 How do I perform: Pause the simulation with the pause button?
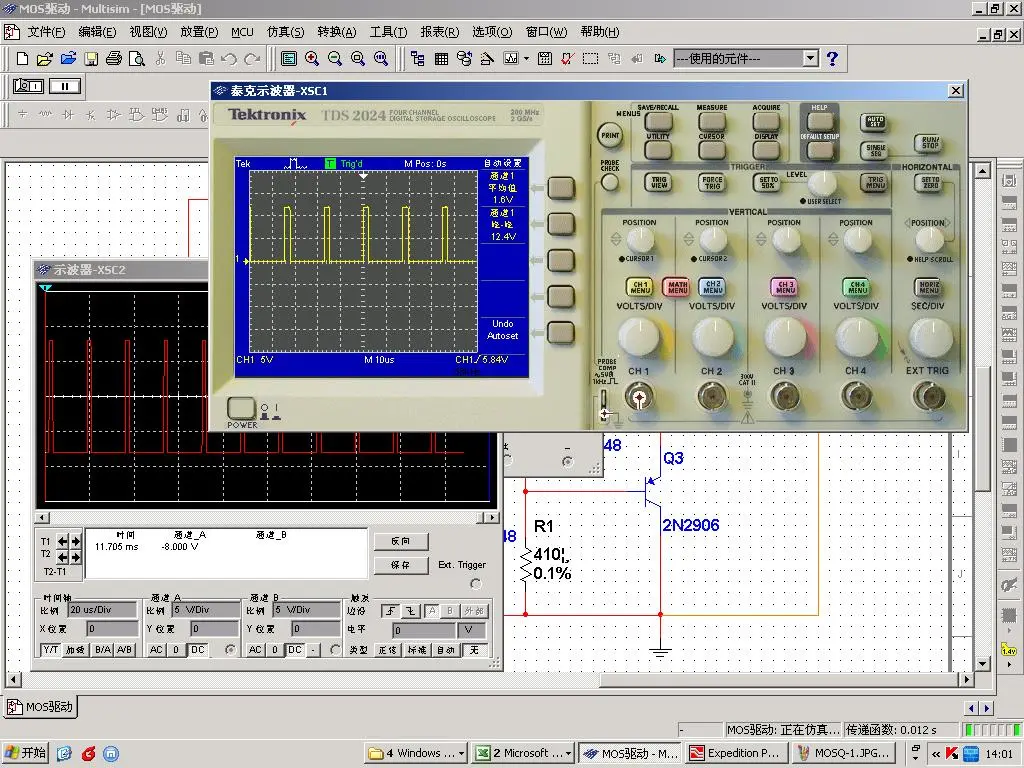(x=65, y=86)
